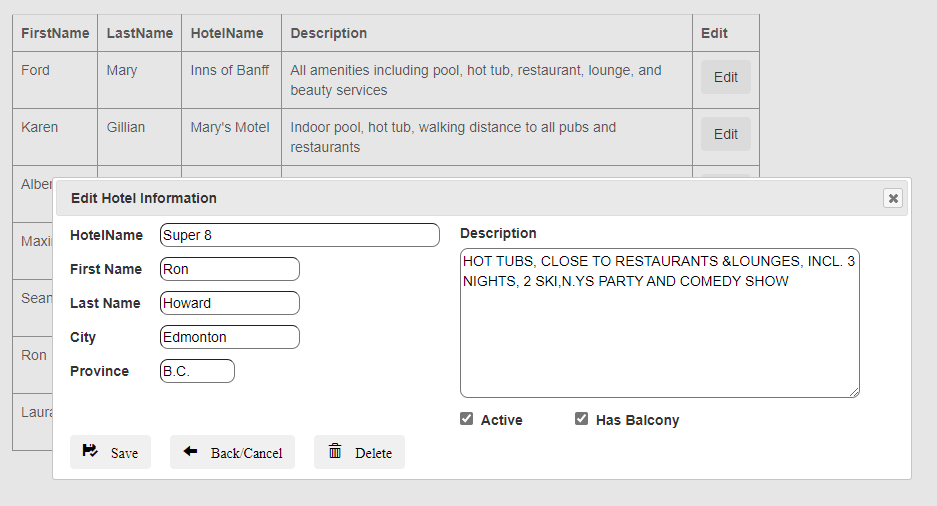The width and height of the screenshot is (937, 506).
Task: Close the Edit Hotel Information dialog
Action: [893, 198]
